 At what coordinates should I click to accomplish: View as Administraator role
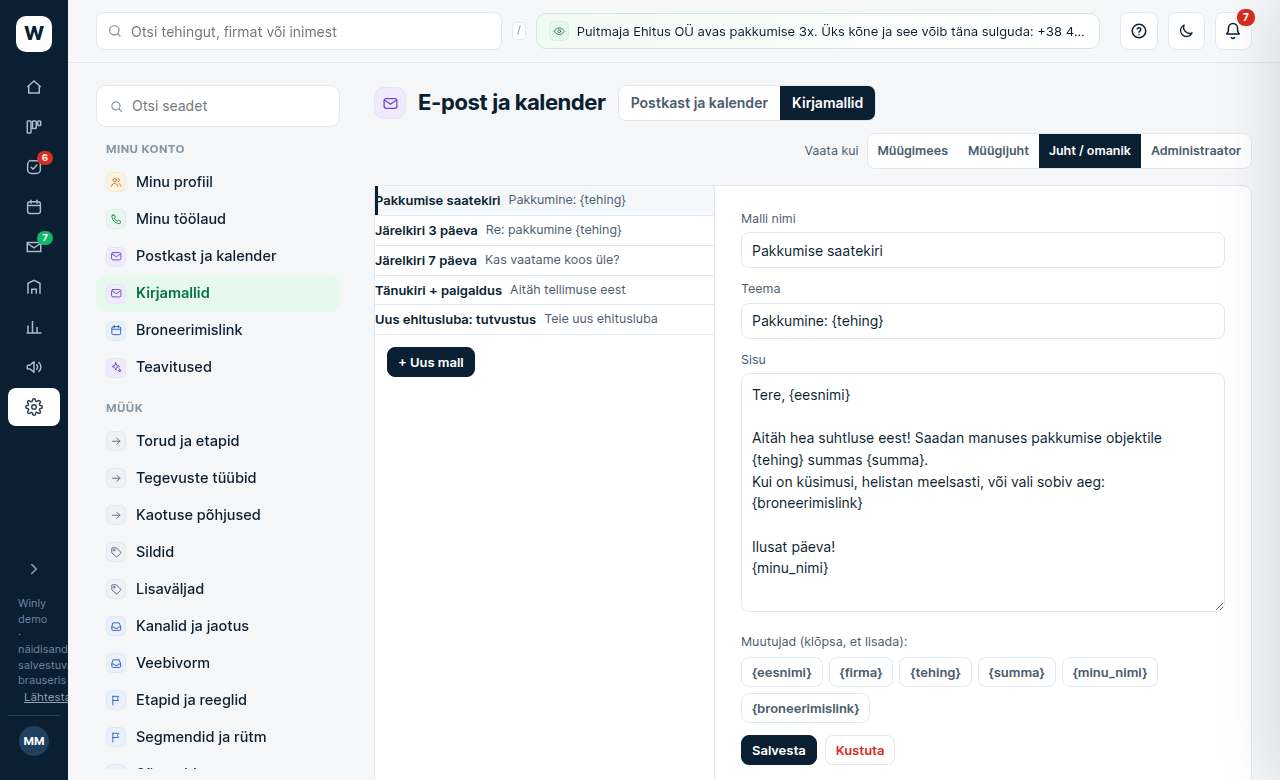coord(1196,151)
